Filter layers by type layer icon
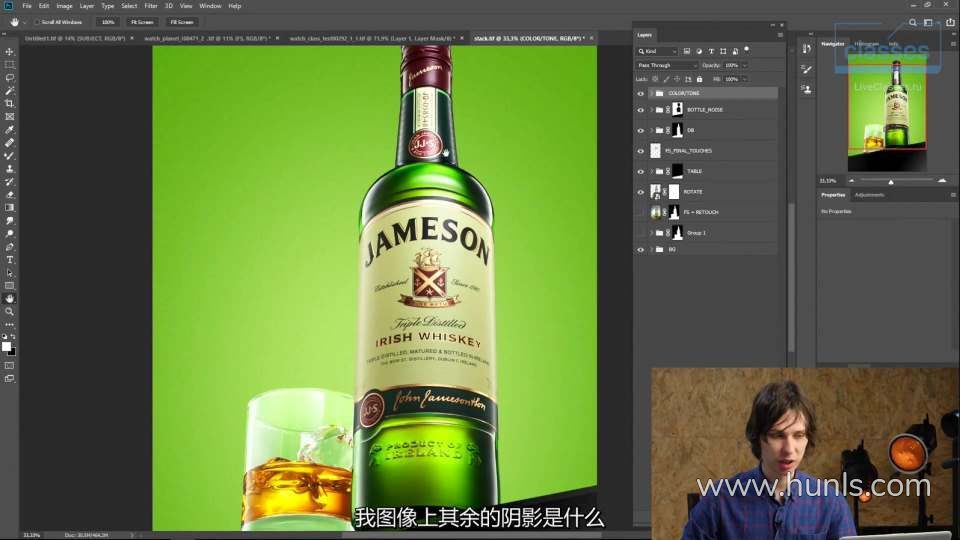960x540 pixels. tap(711, 51)
